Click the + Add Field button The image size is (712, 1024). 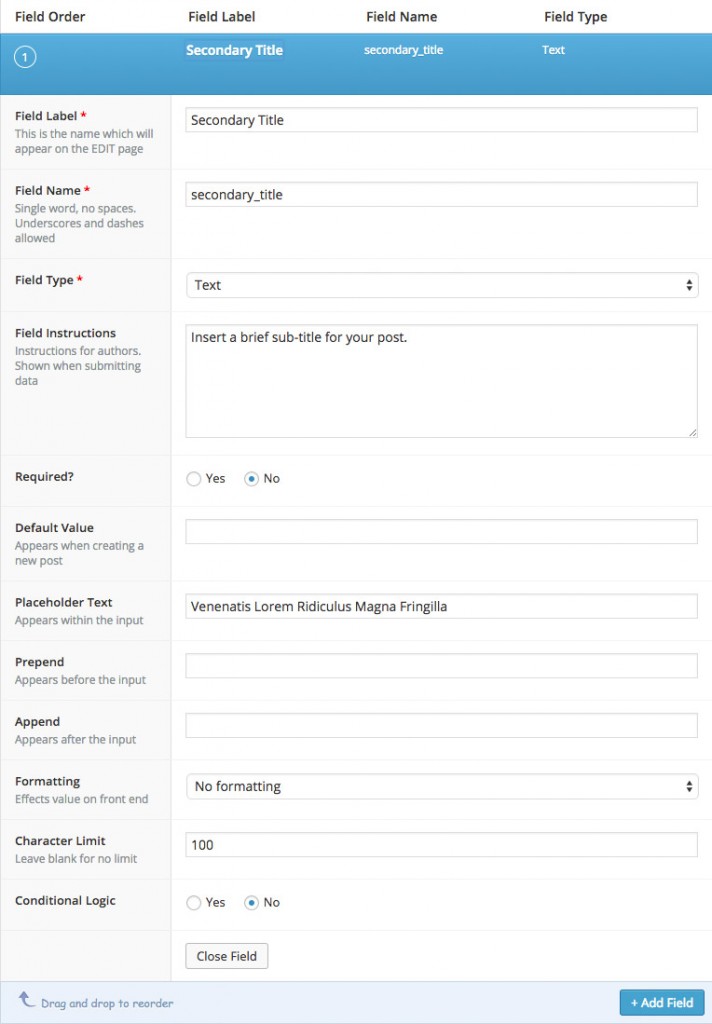(661, 1002)
